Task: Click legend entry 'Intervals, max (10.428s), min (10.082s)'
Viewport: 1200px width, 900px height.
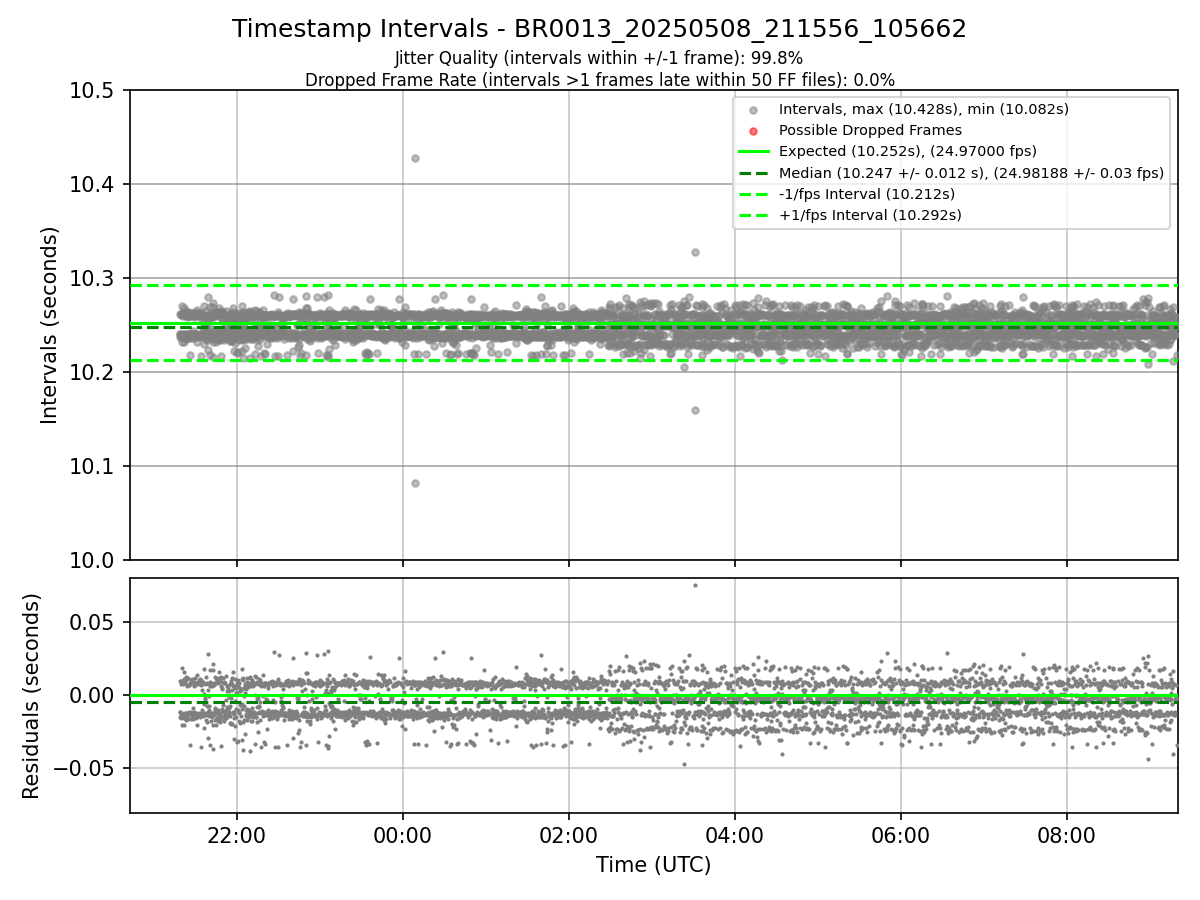Action: [x=924, y=109]
